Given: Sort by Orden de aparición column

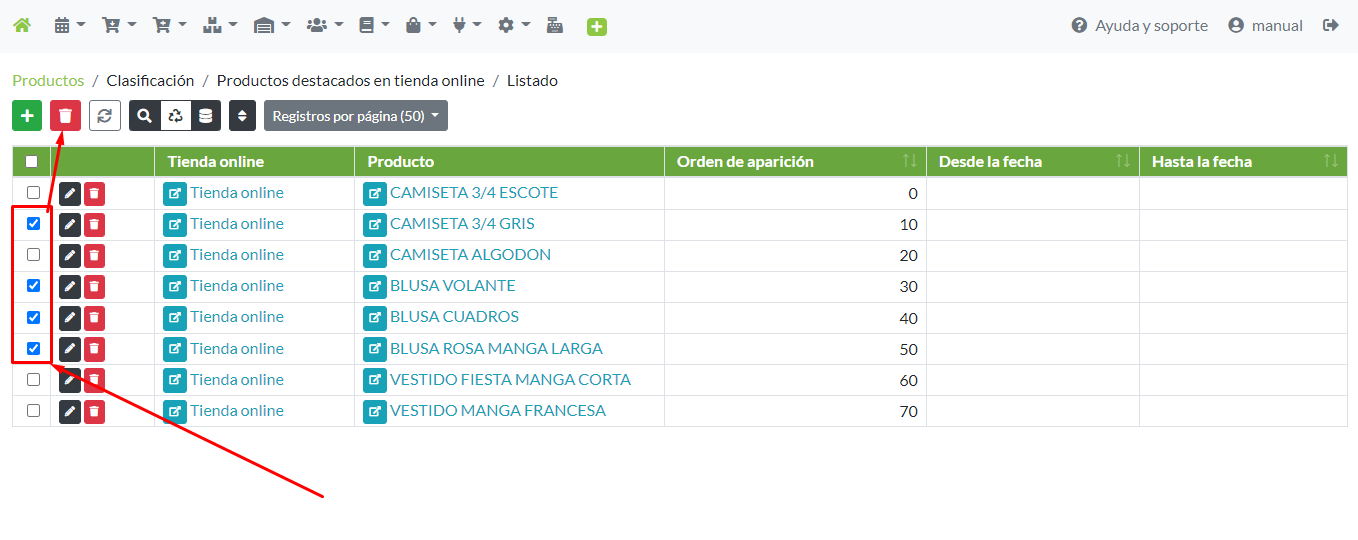Looking at the screenshot, I should [x=795, y=161].
